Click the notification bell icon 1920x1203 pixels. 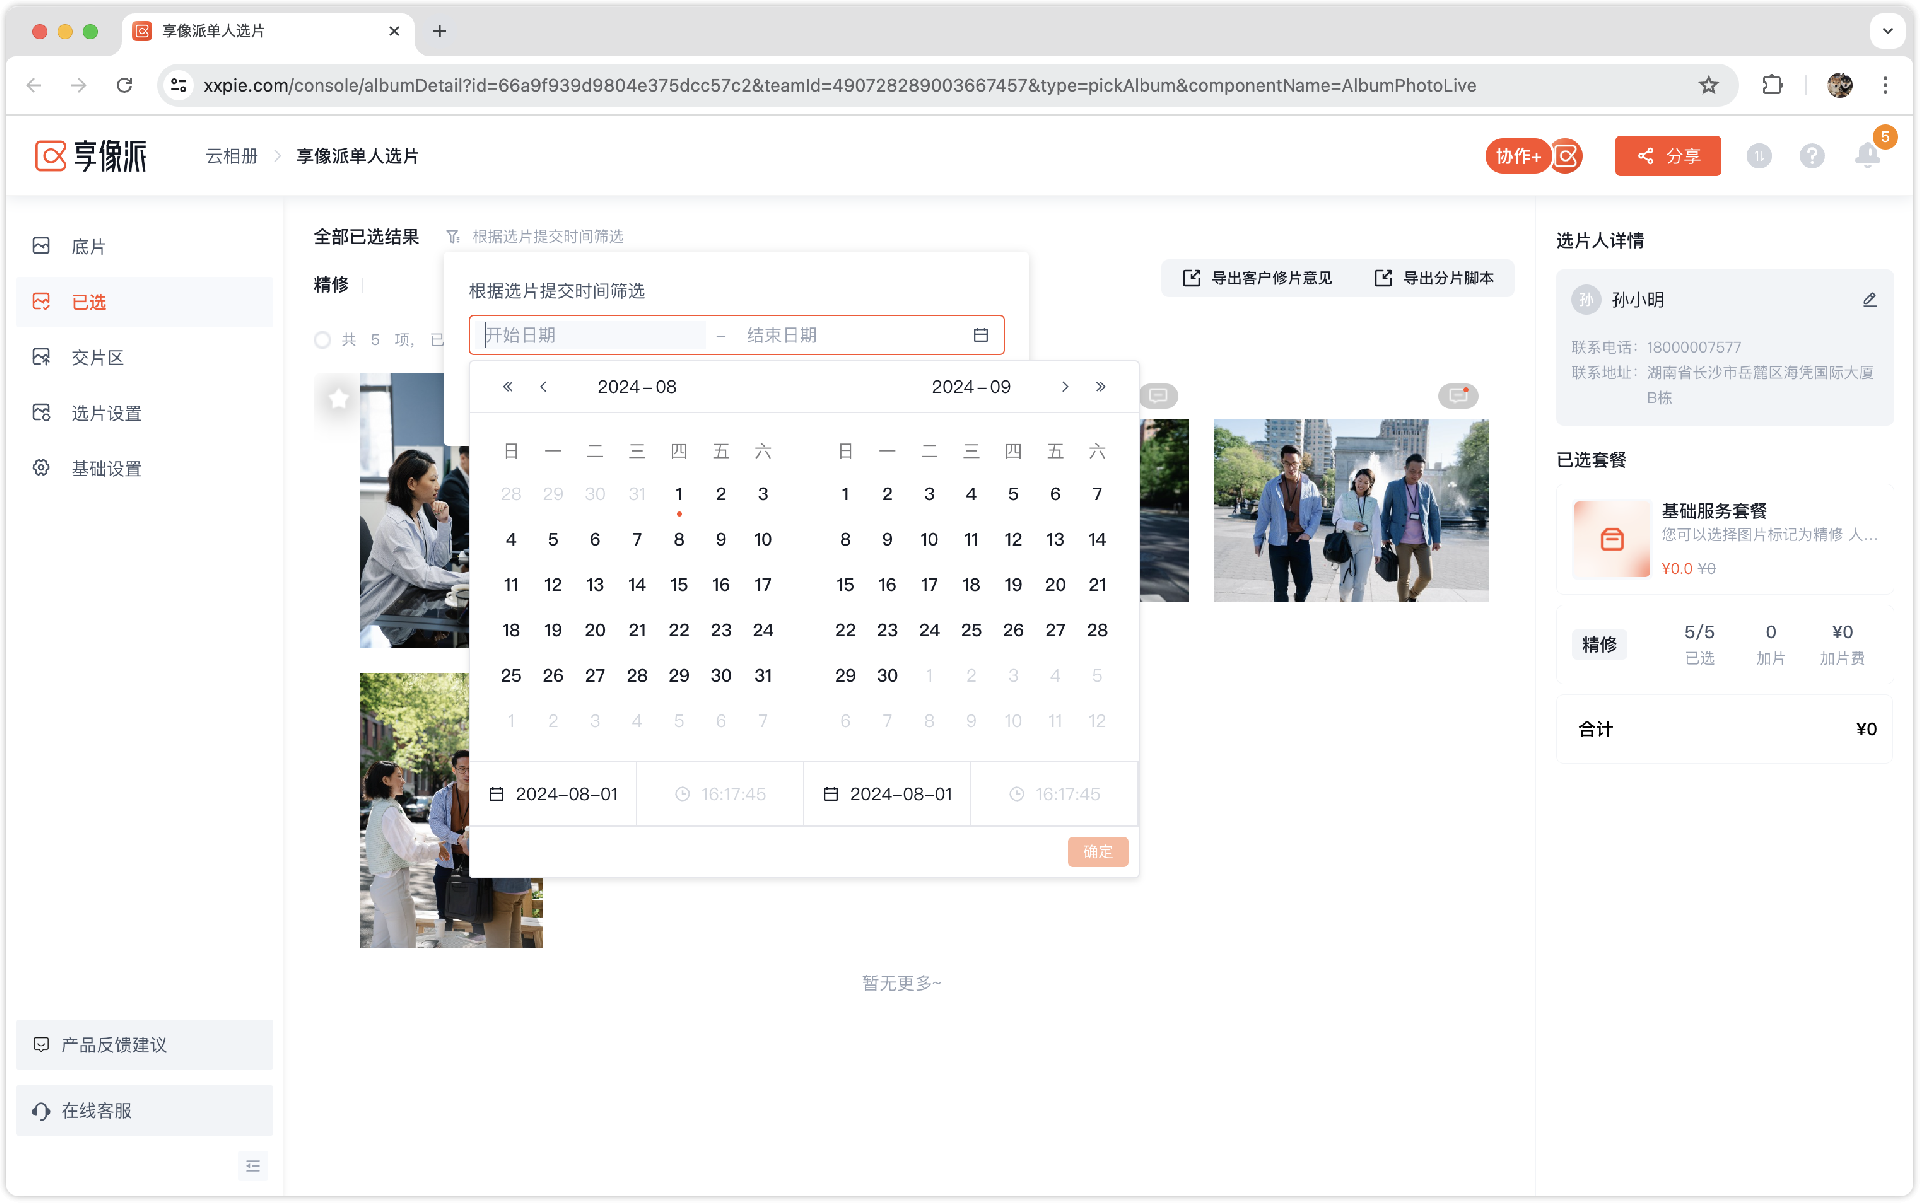click(1866, 156)
